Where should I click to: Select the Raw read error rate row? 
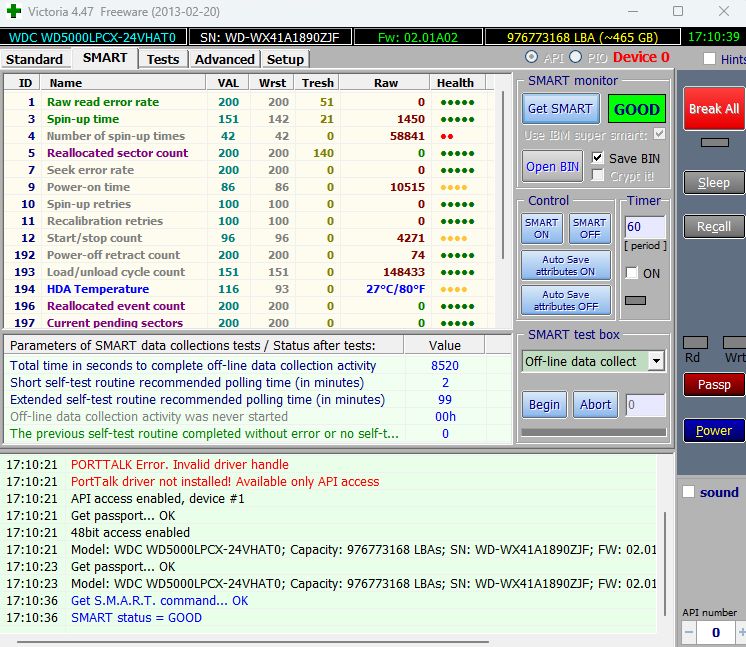coord(249,102)
